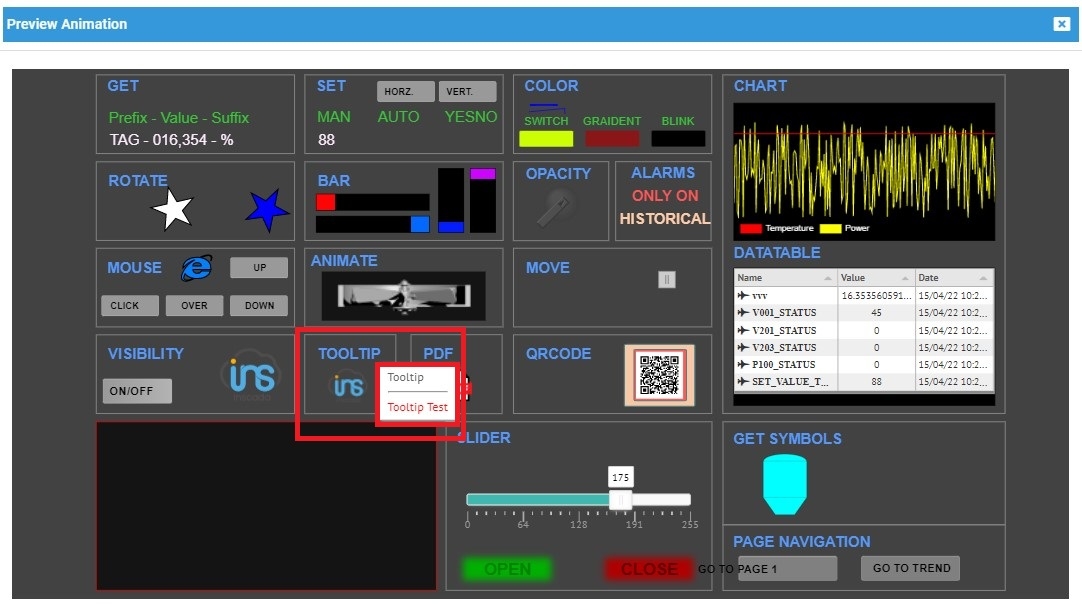Viewport: 1082px width, 606px height.
Task: Select the V001_STATUS row in datatable
Action: pos(785,313)
